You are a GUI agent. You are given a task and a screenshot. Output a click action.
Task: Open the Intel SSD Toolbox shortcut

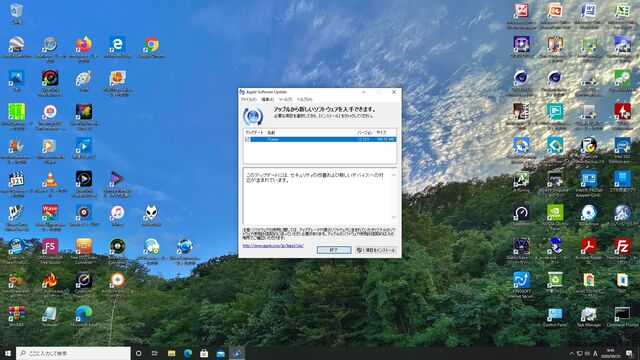(x=622, y=145)
